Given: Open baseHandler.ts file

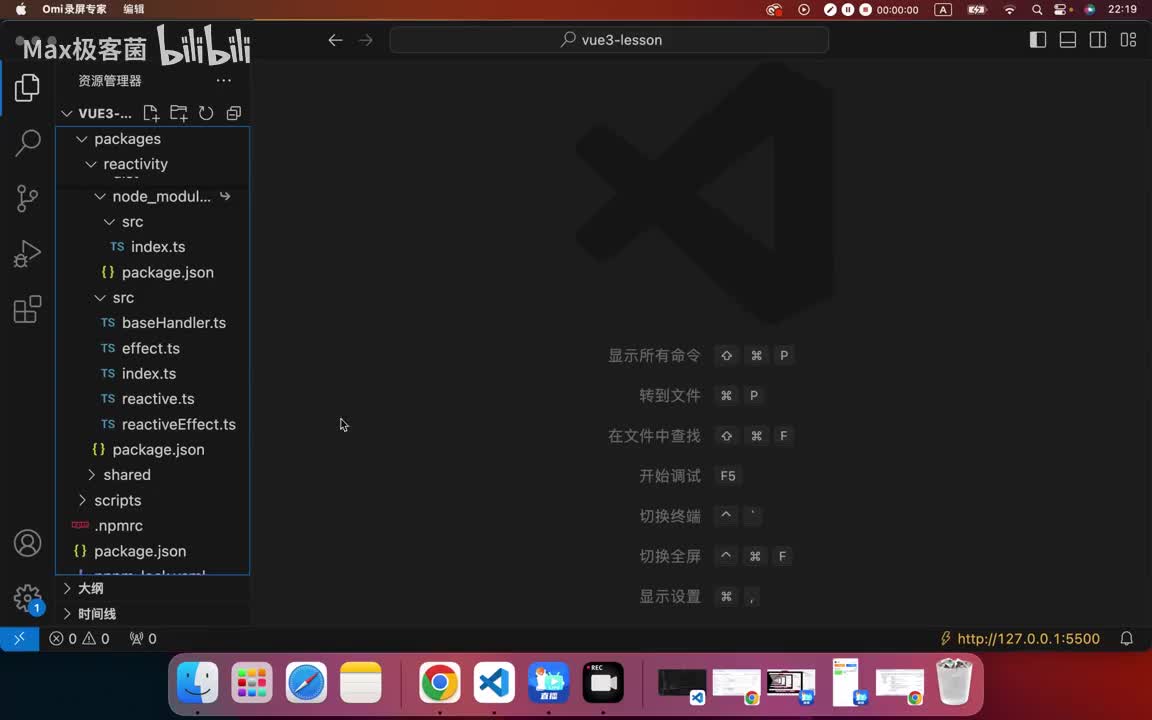Looking at the screenshot, I should pyautogui.click(x=153, y=323).
